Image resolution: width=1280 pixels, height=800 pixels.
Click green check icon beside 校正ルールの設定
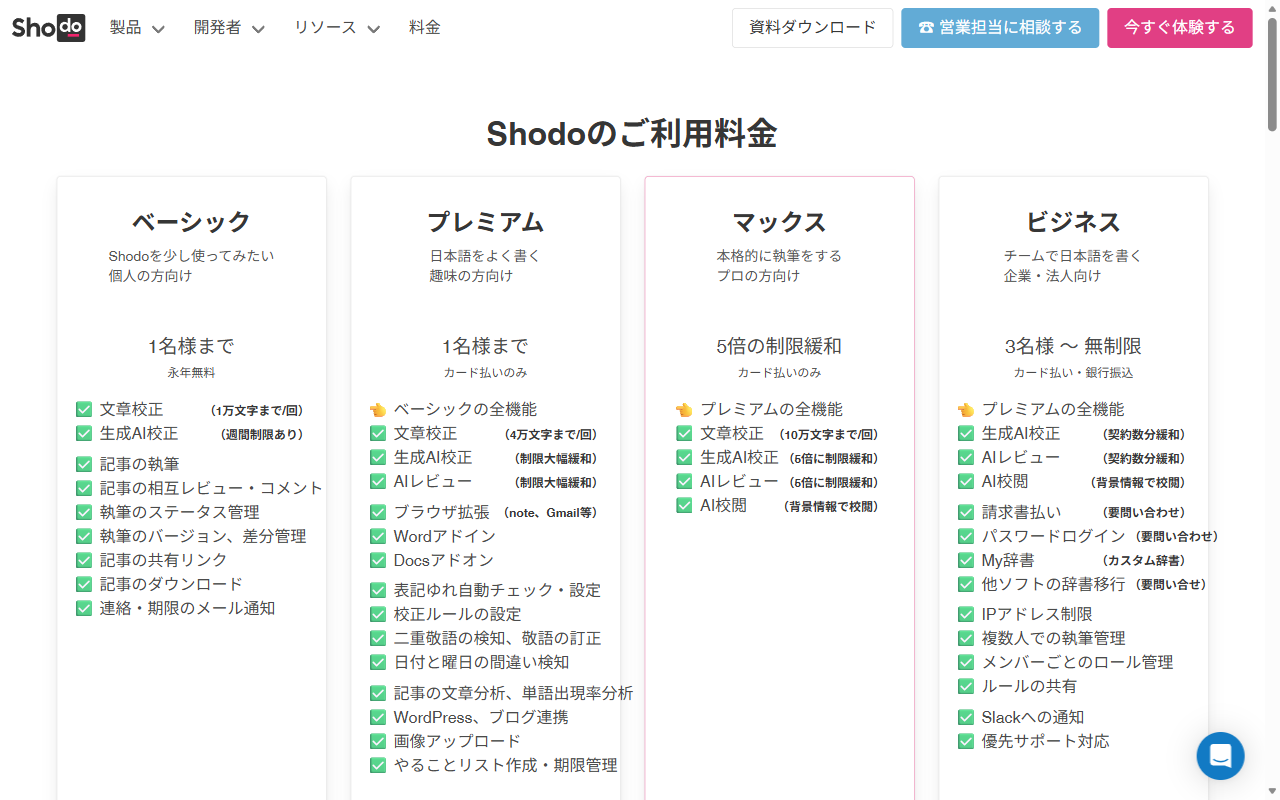378,614
